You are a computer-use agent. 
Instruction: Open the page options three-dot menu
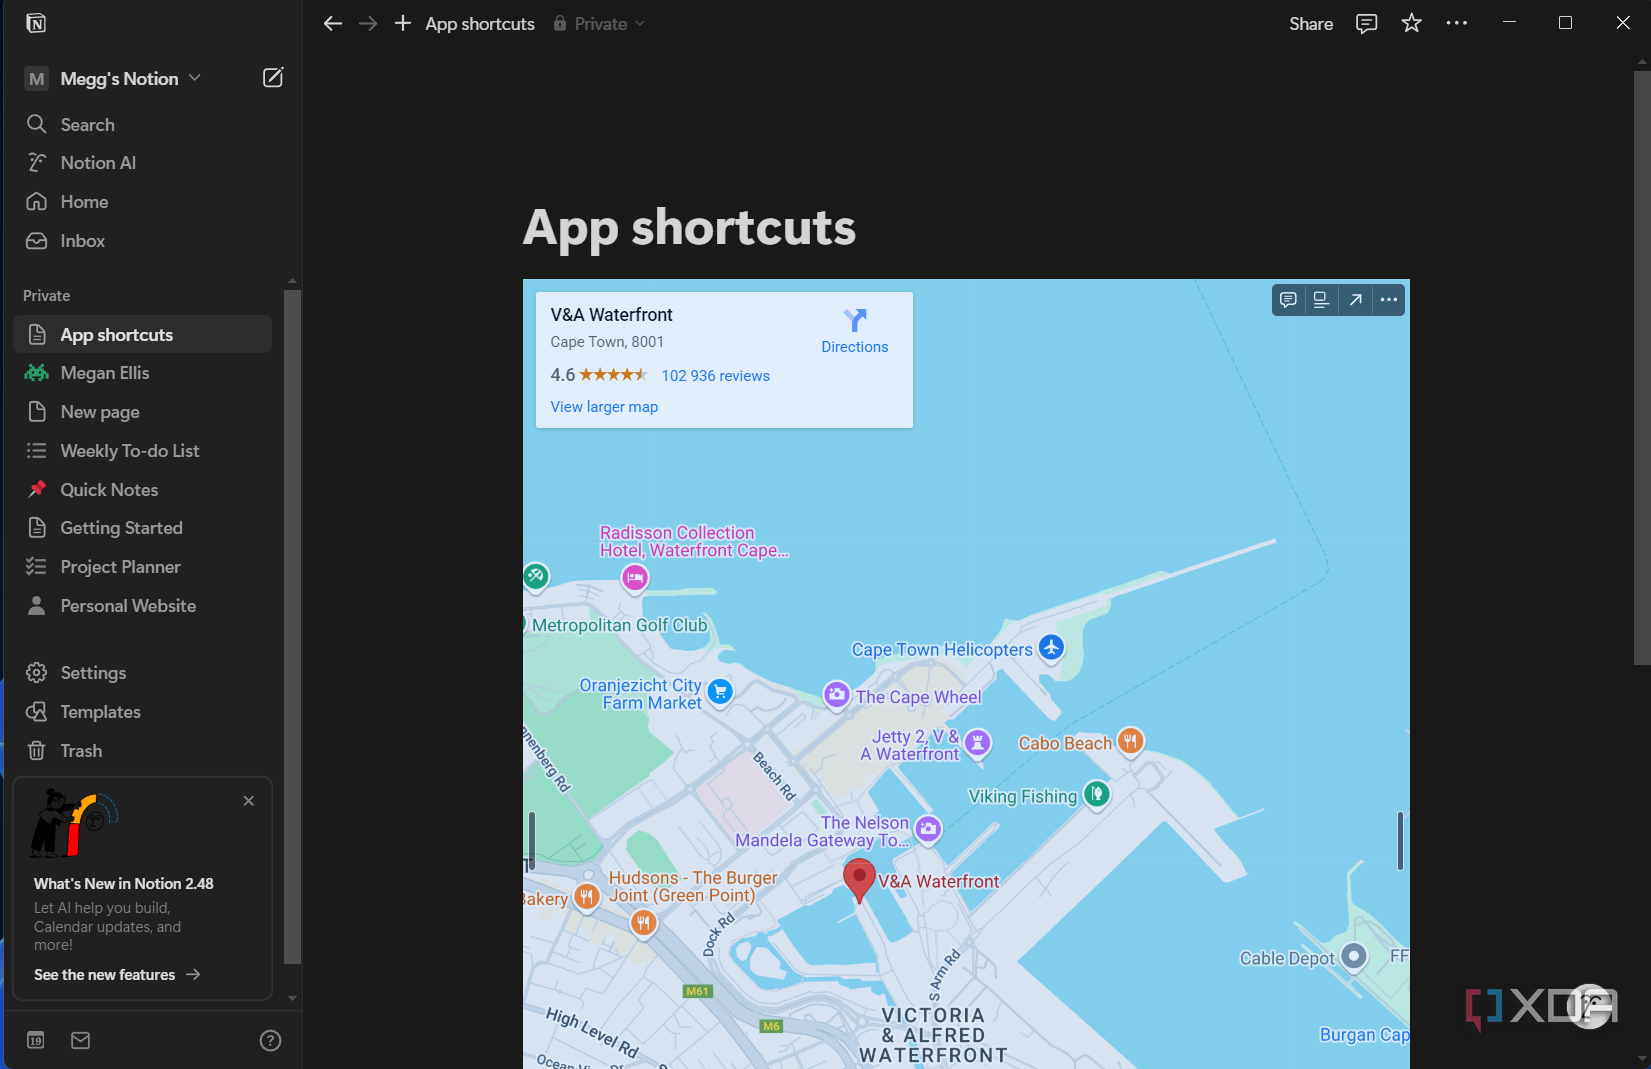(1456, 23)
